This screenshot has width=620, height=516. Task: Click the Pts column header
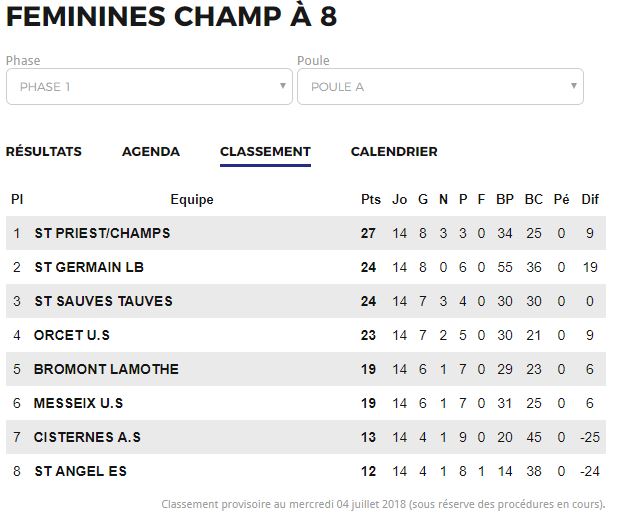[370, 199]
